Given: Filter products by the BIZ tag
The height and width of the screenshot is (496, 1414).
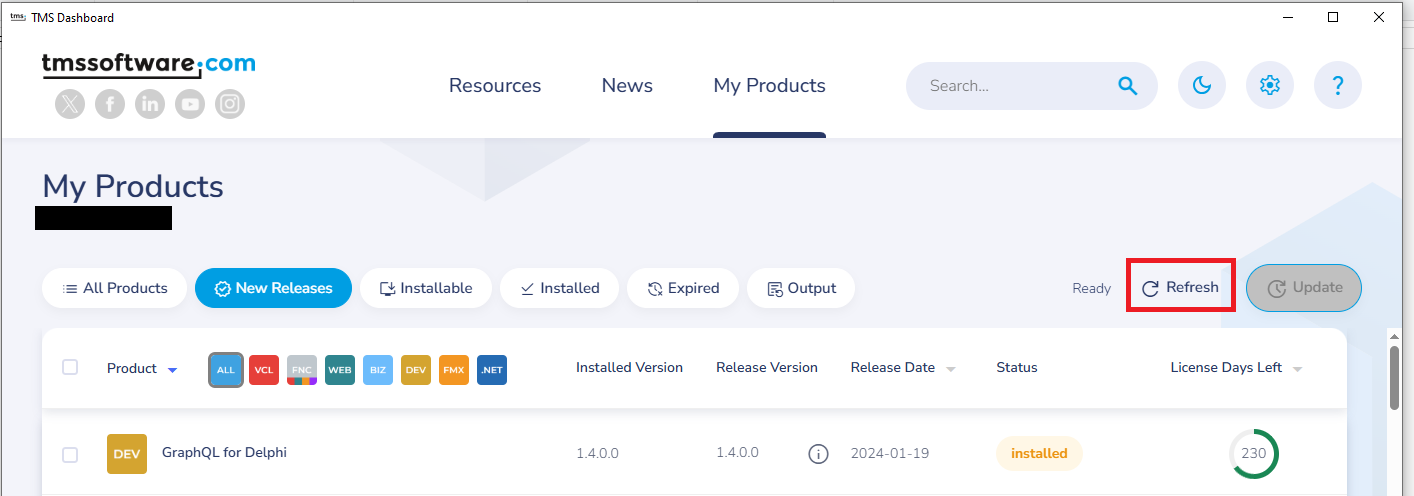Looking at the screenshot, I should [x=378, y=370].
